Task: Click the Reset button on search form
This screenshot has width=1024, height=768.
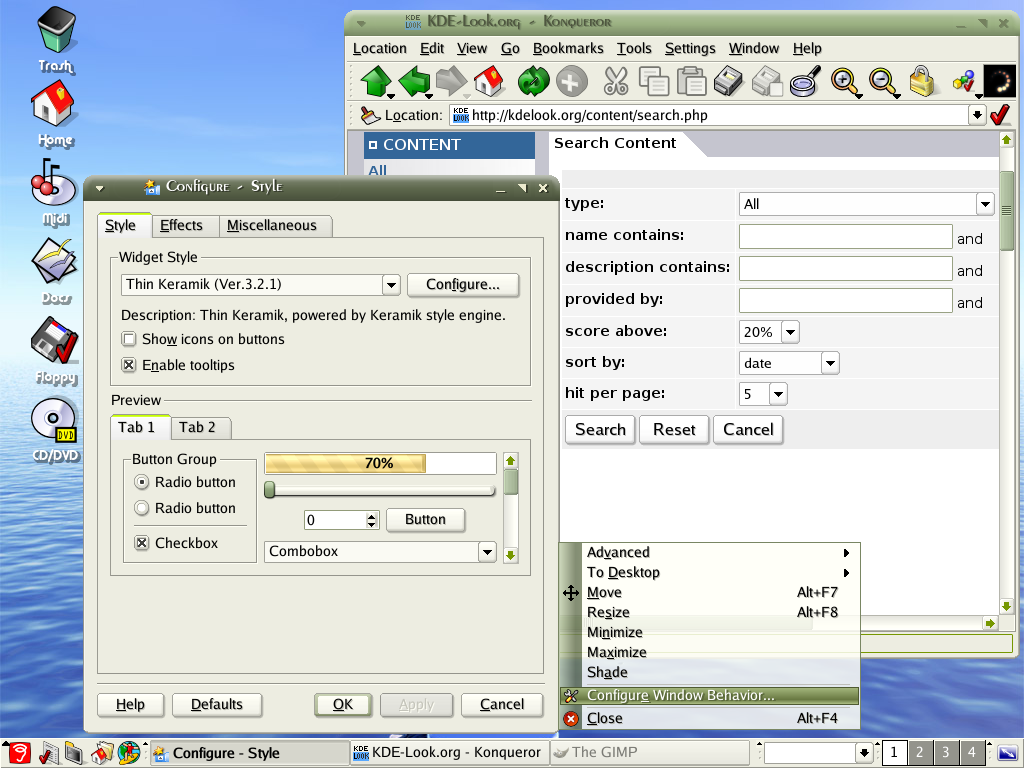Action: pos(674,430)
